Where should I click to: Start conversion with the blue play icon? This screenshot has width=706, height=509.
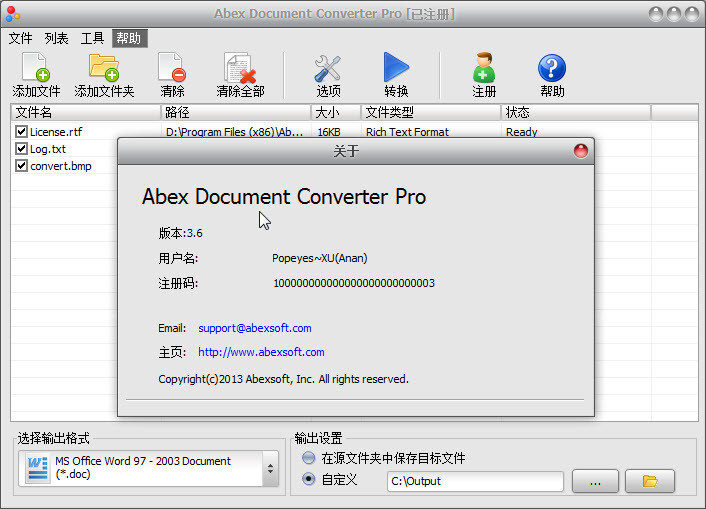point(396,67)
